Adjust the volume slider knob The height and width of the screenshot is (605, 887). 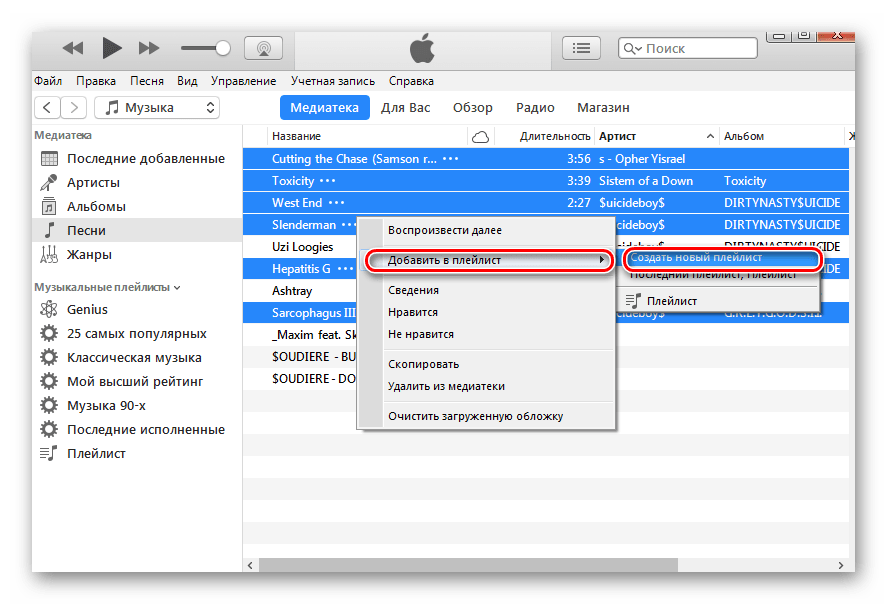point(223,48)
